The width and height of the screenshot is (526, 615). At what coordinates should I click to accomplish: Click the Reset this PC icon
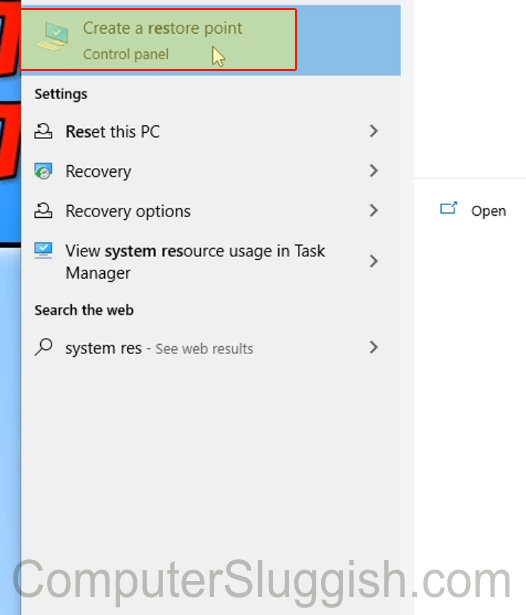[43, 131]
